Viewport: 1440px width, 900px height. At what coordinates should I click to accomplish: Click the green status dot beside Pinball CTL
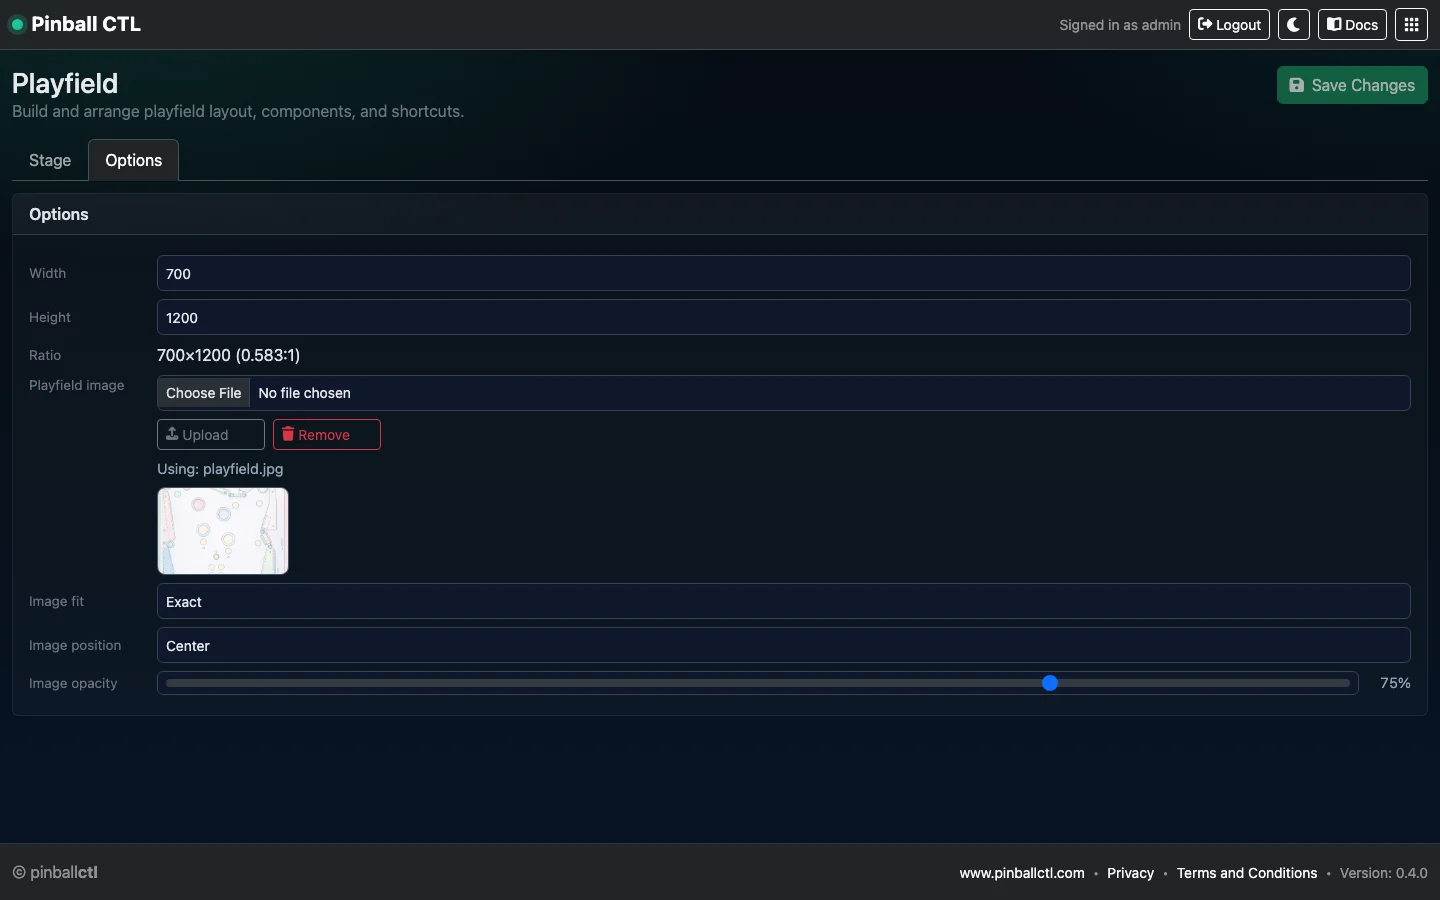click(17, 24)
